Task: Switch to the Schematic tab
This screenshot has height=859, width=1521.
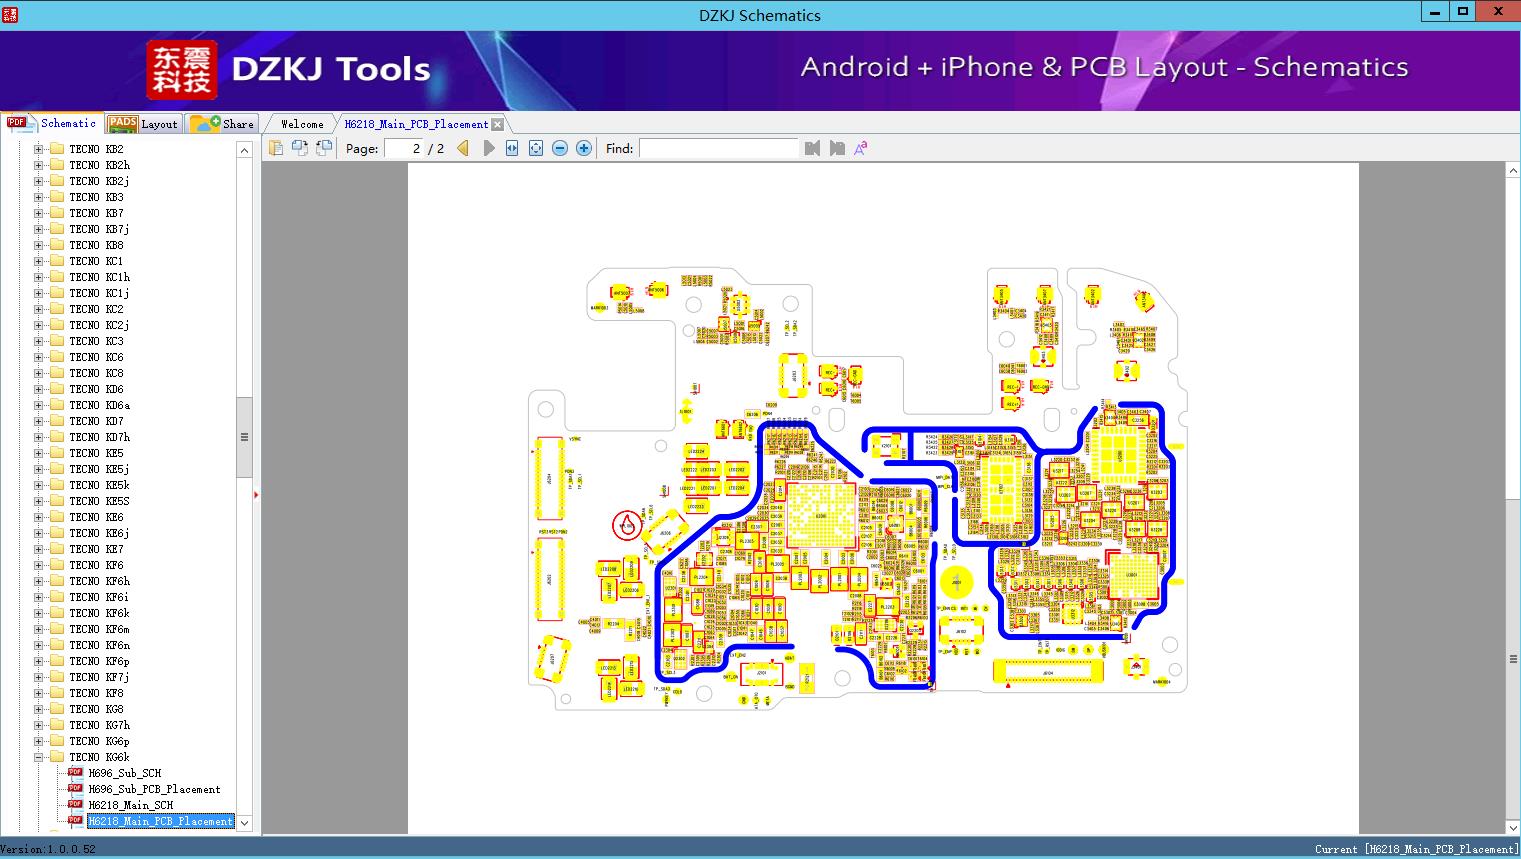Action: pyautogui.click(x=52, y=123)
